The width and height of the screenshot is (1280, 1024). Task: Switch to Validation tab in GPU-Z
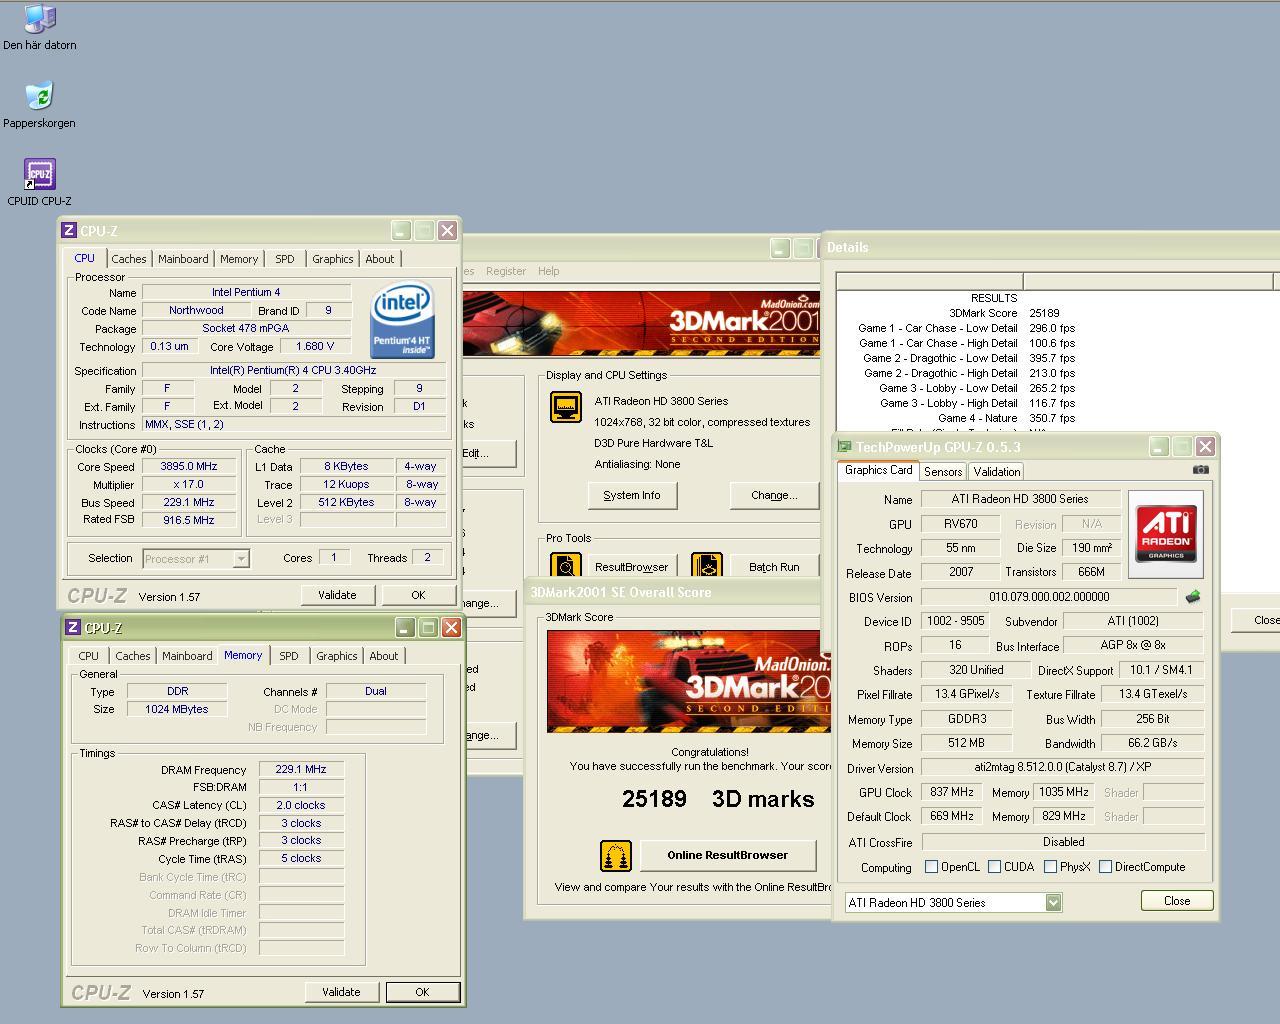pyautogui.click(x=997, y=472)
